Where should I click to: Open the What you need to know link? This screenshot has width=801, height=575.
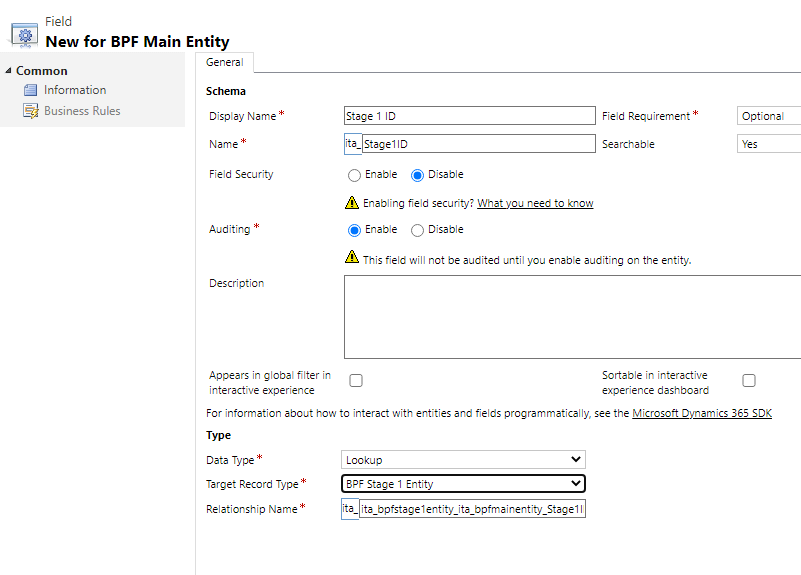click(x=535, y=203)
